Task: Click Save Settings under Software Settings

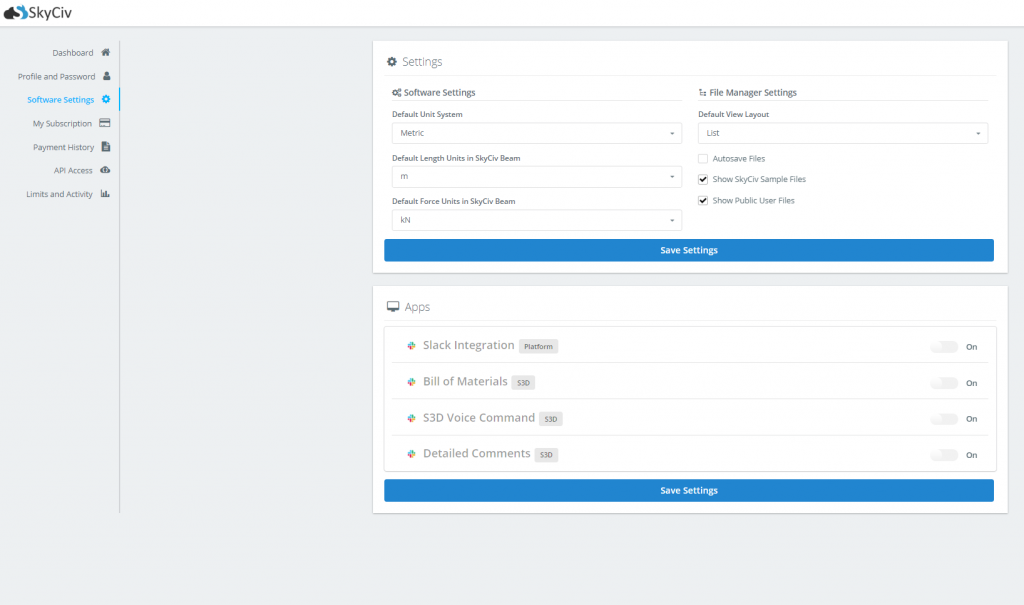Action: [x=689, y=250]
